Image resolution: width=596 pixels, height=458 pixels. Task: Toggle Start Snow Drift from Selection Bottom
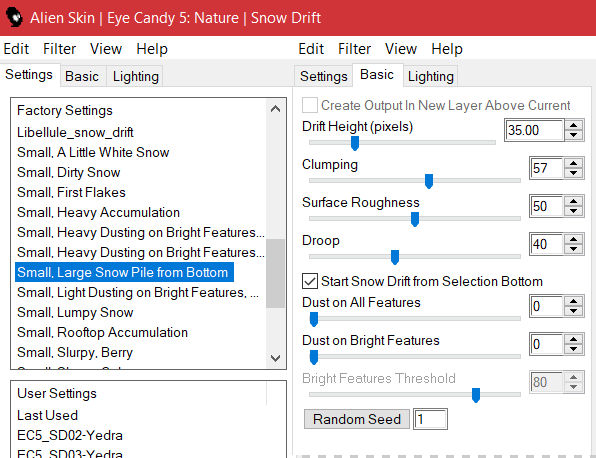coord(310,281)
